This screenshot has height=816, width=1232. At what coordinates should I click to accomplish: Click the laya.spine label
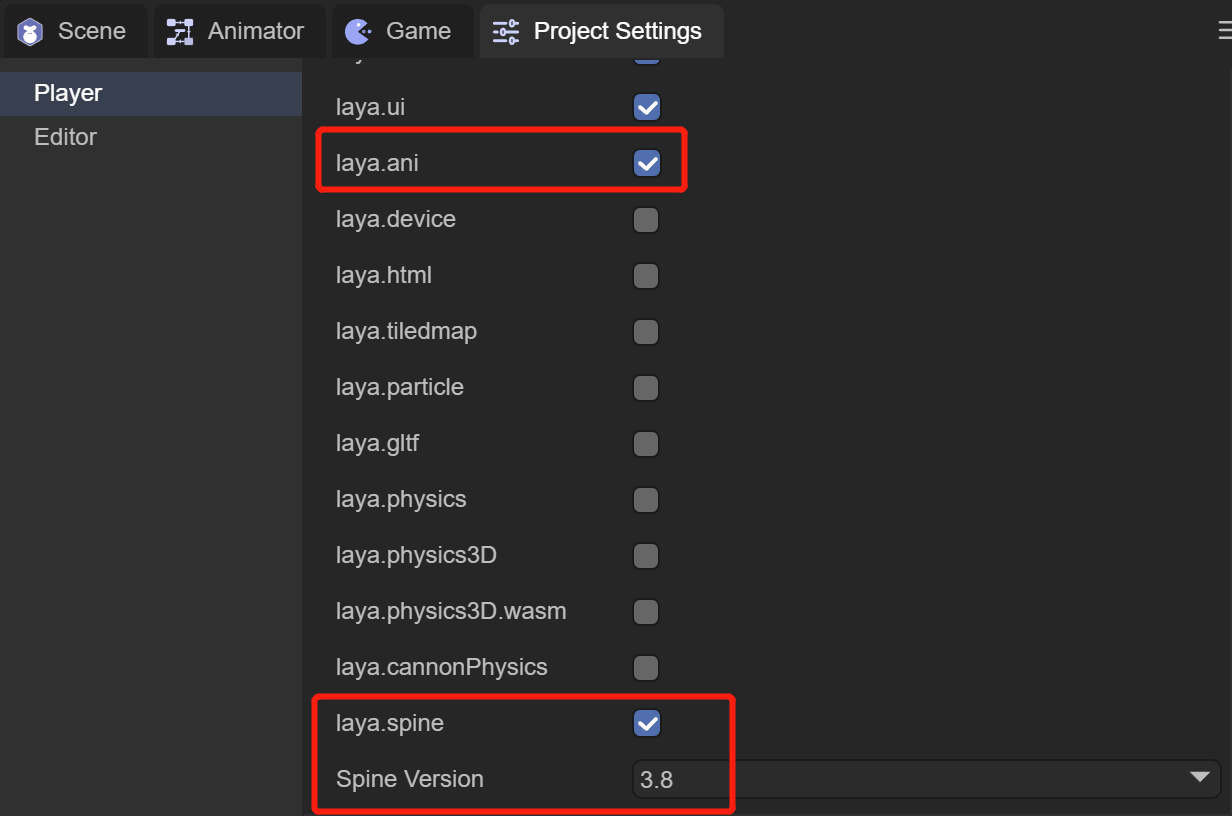pyautogui.click(x=390, y=723)
